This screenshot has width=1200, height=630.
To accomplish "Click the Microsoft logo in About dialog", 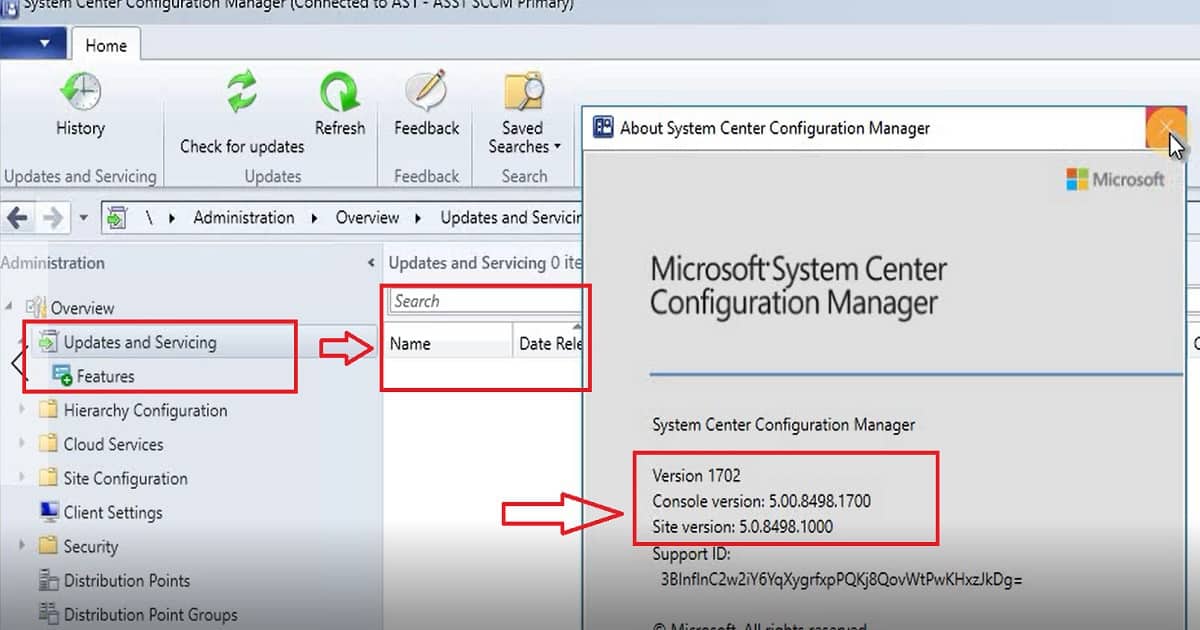I will coord(1115,180).
